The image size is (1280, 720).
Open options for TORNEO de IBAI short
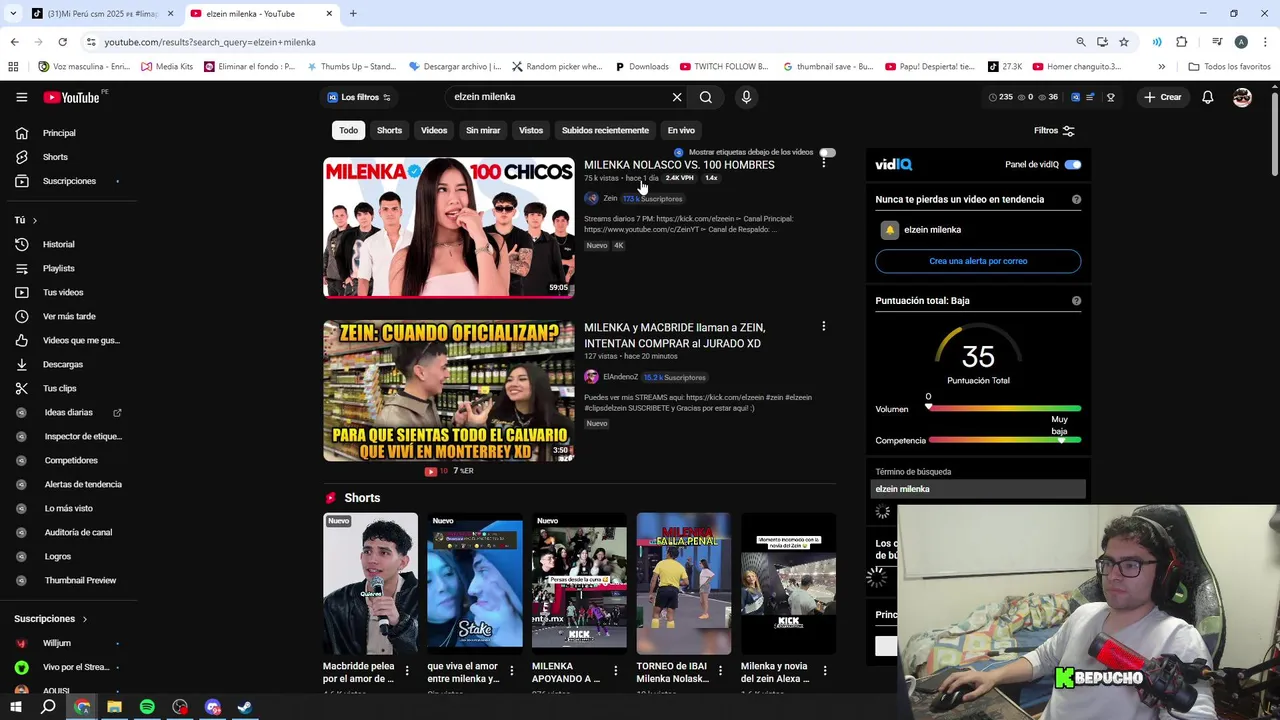coord(720,671)
